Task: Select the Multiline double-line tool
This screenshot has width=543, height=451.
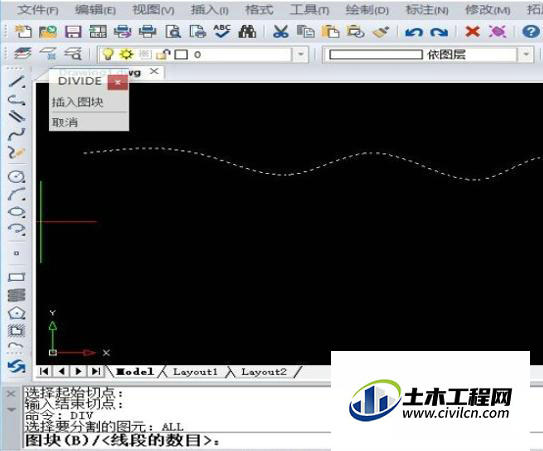Action: (x=17, y=116)
